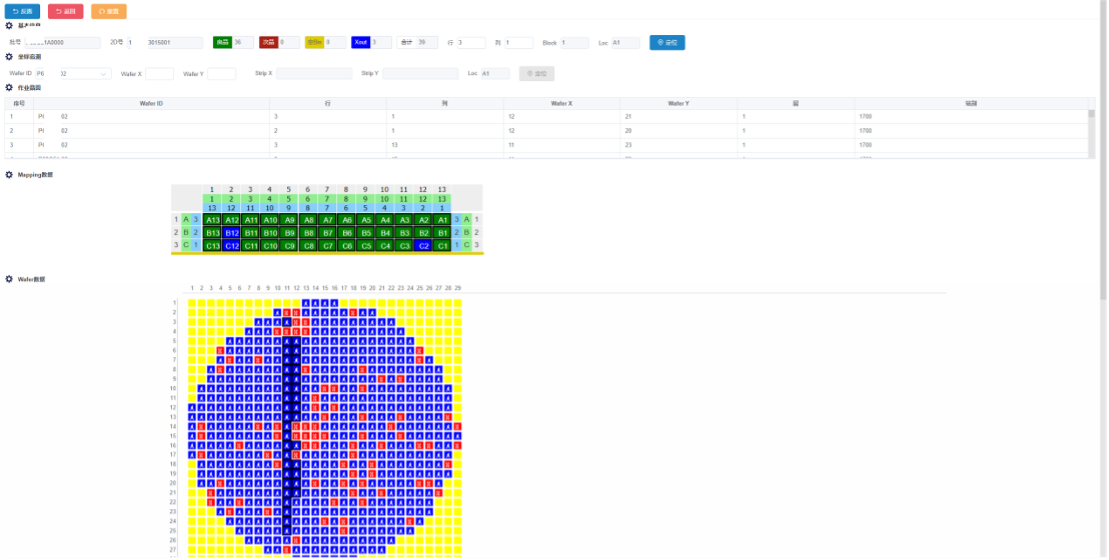Click Wafer Y value 23 in table row 3
Image resolution: width=1109 pixels, height=560 pixels.
[x=628, y=145]
